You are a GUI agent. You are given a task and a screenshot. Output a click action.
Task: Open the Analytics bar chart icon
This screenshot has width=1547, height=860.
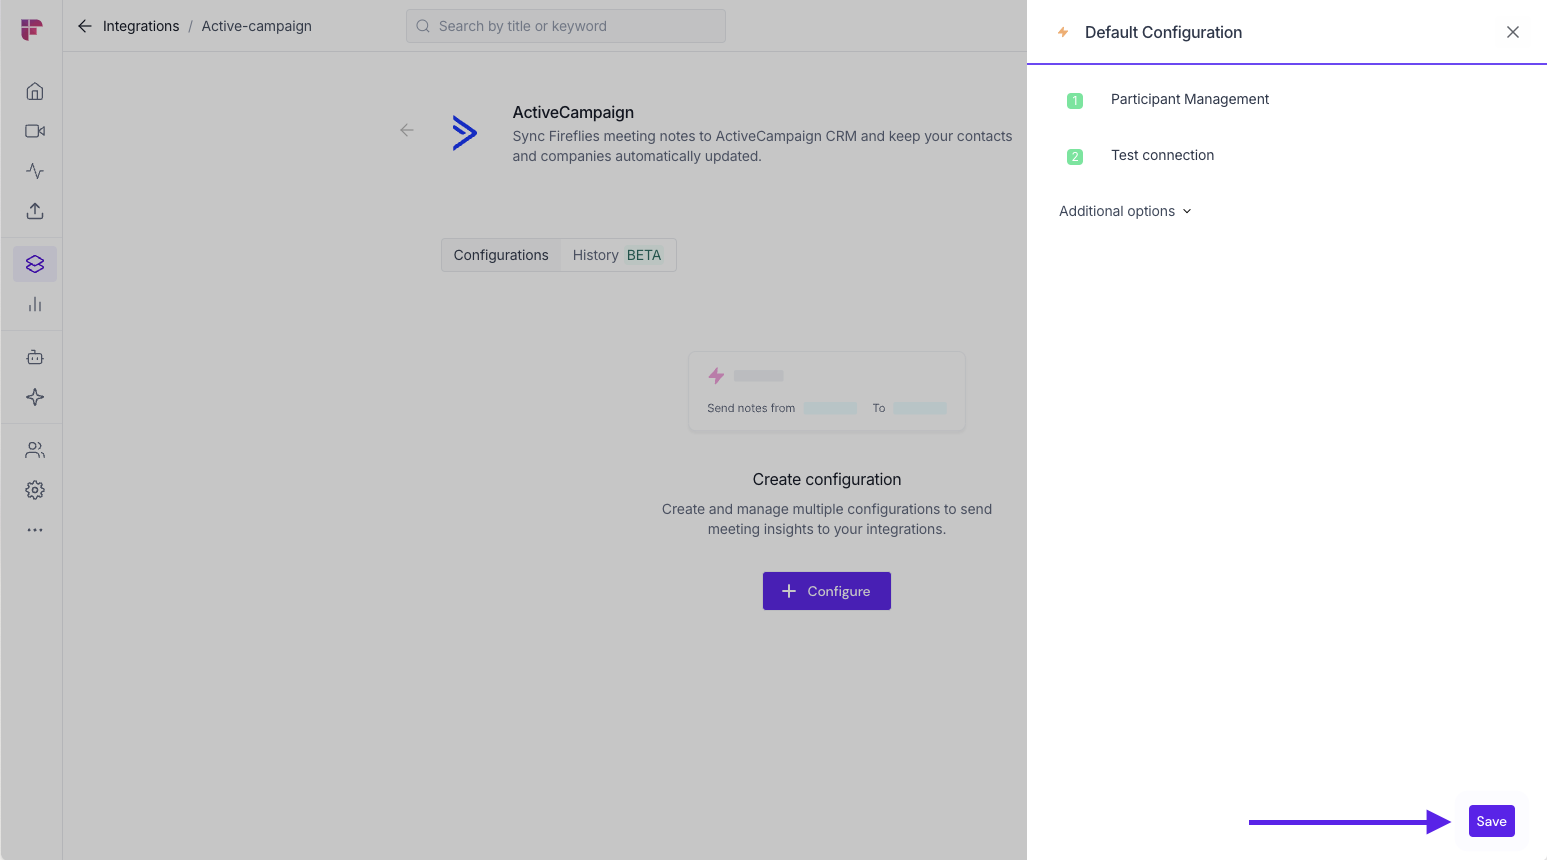pyautogui.click(x=35, y=305)
